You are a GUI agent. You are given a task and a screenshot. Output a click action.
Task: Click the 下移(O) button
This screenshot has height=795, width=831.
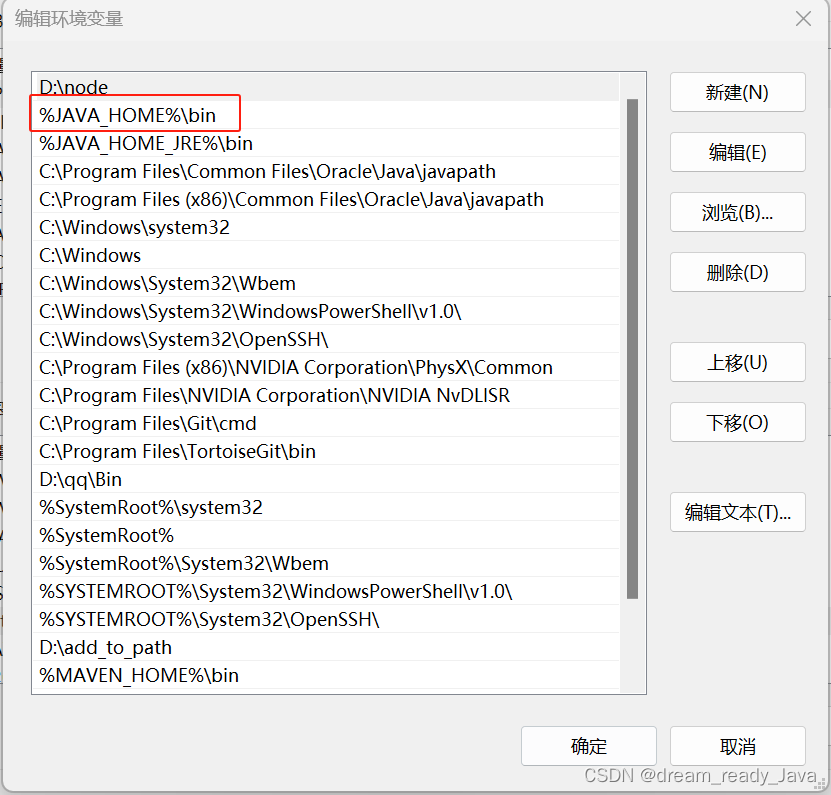coord(737,422)
